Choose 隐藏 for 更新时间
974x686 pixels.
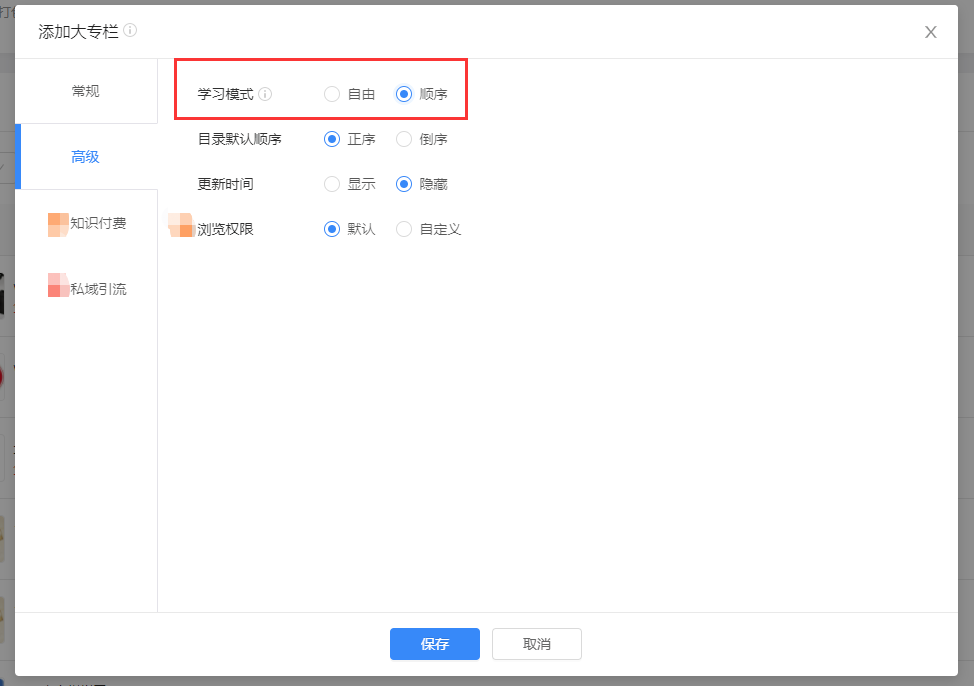[x=404, y=185]
